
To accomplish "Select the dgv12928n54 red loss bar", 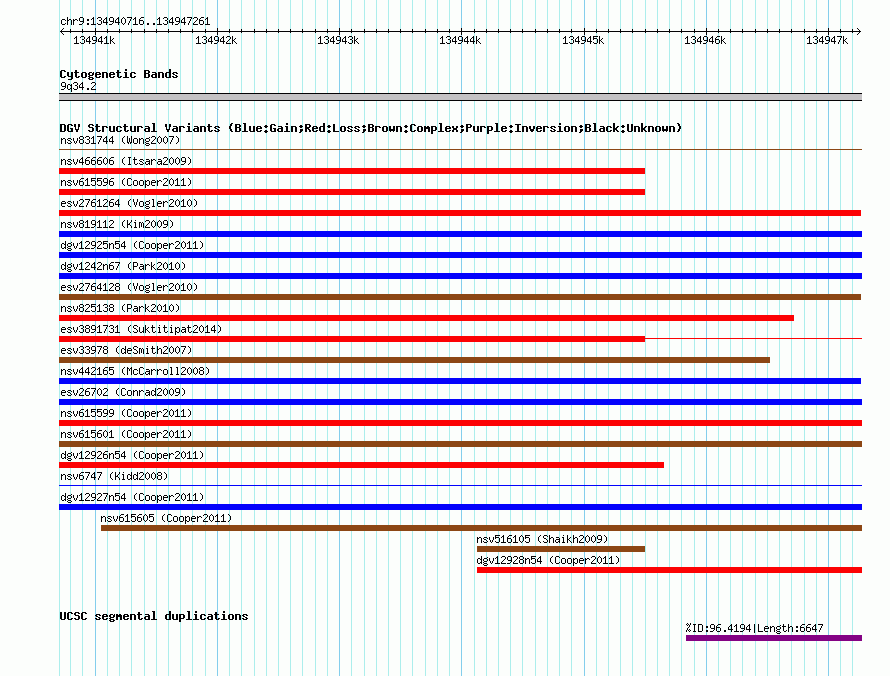I will click(669, 570).
